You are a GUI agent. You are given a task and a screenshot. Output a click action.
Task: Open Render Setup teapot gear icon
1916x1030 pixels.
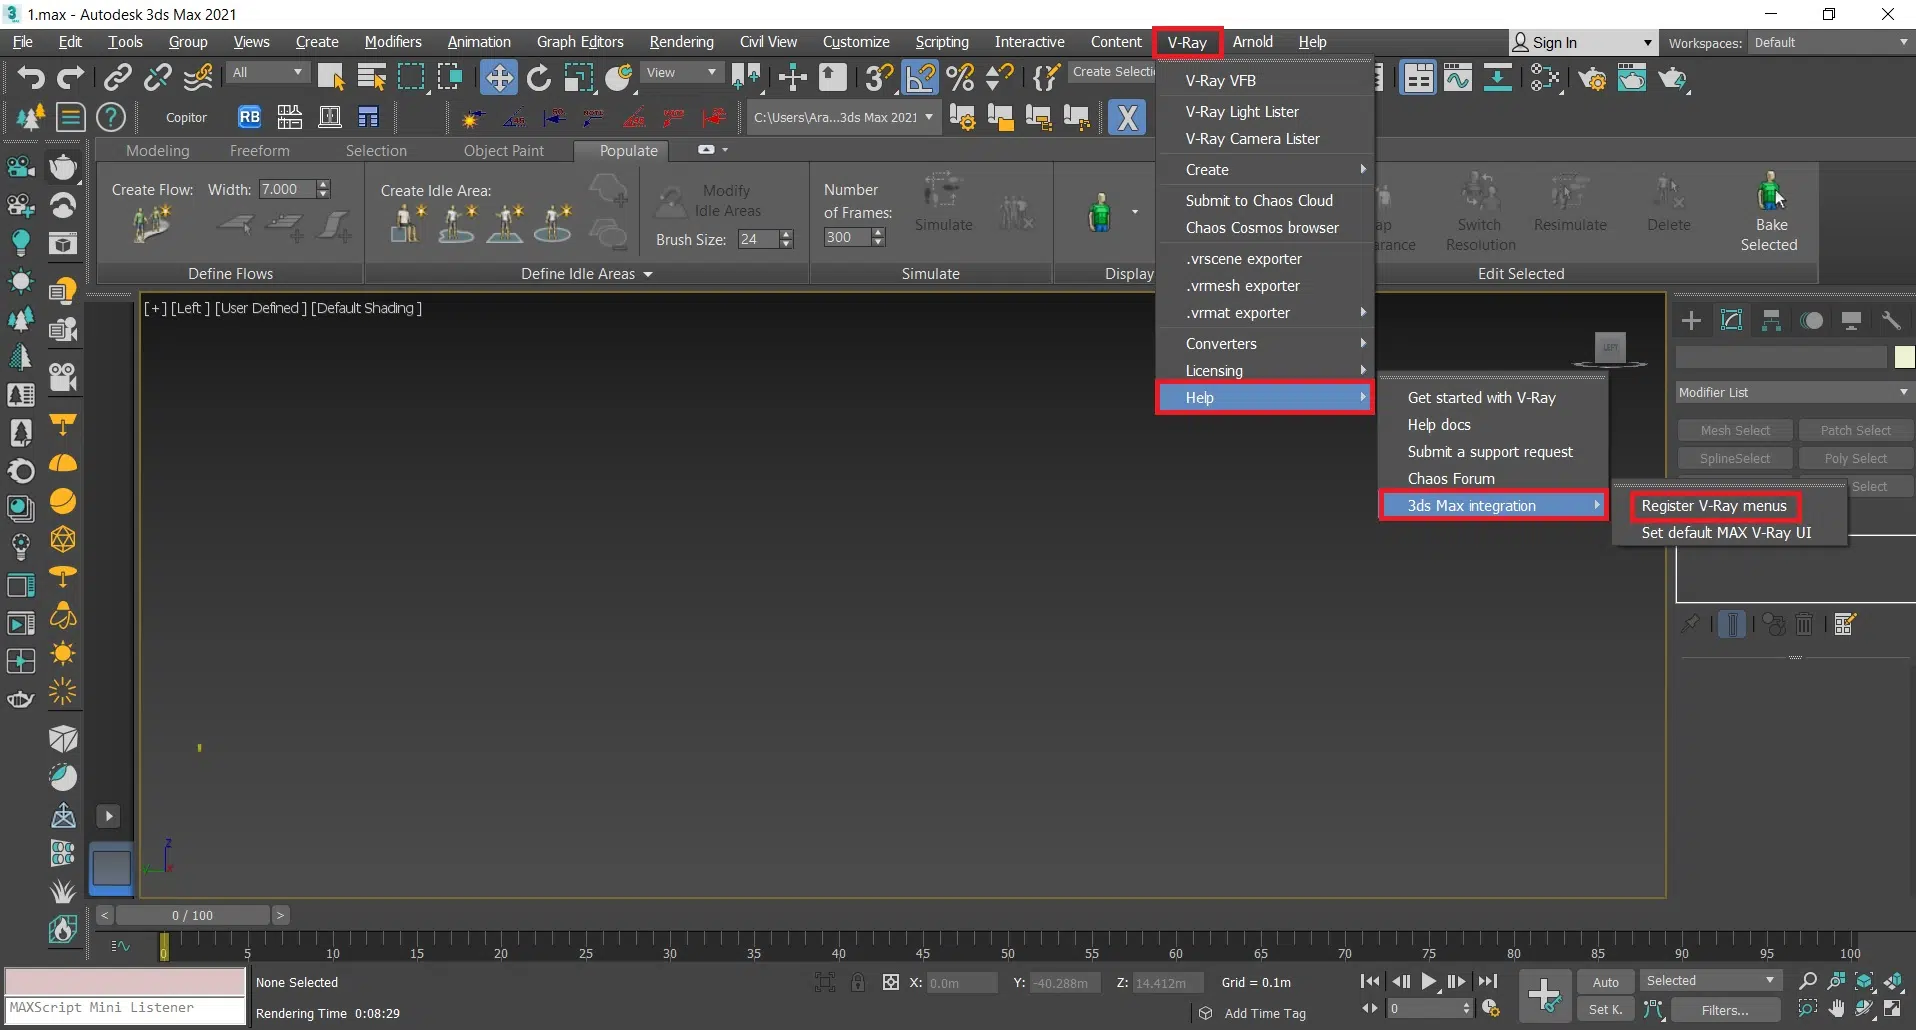[1592, 78]
